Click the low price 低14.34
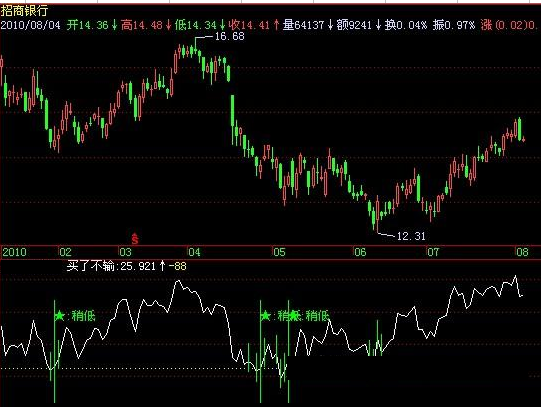Image resolution: width=541 pixels, height=407 pixels. pos(196,25)
